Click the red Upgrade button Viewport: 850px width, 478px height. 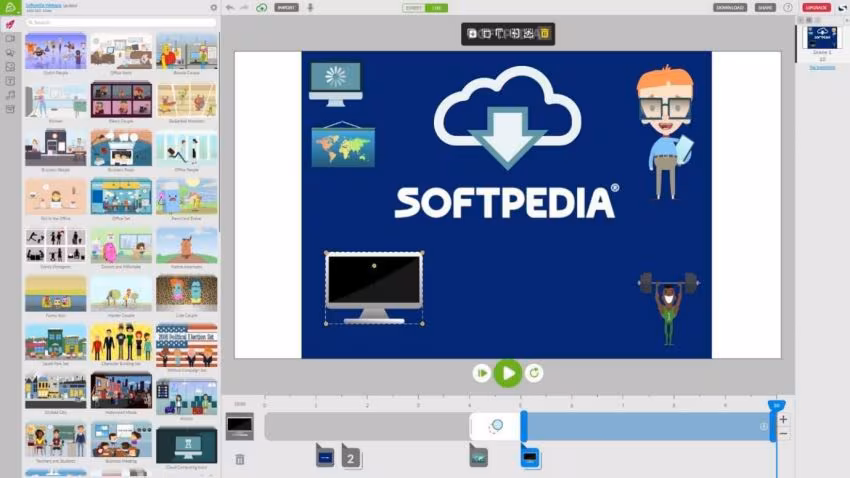tap(816, 8)
